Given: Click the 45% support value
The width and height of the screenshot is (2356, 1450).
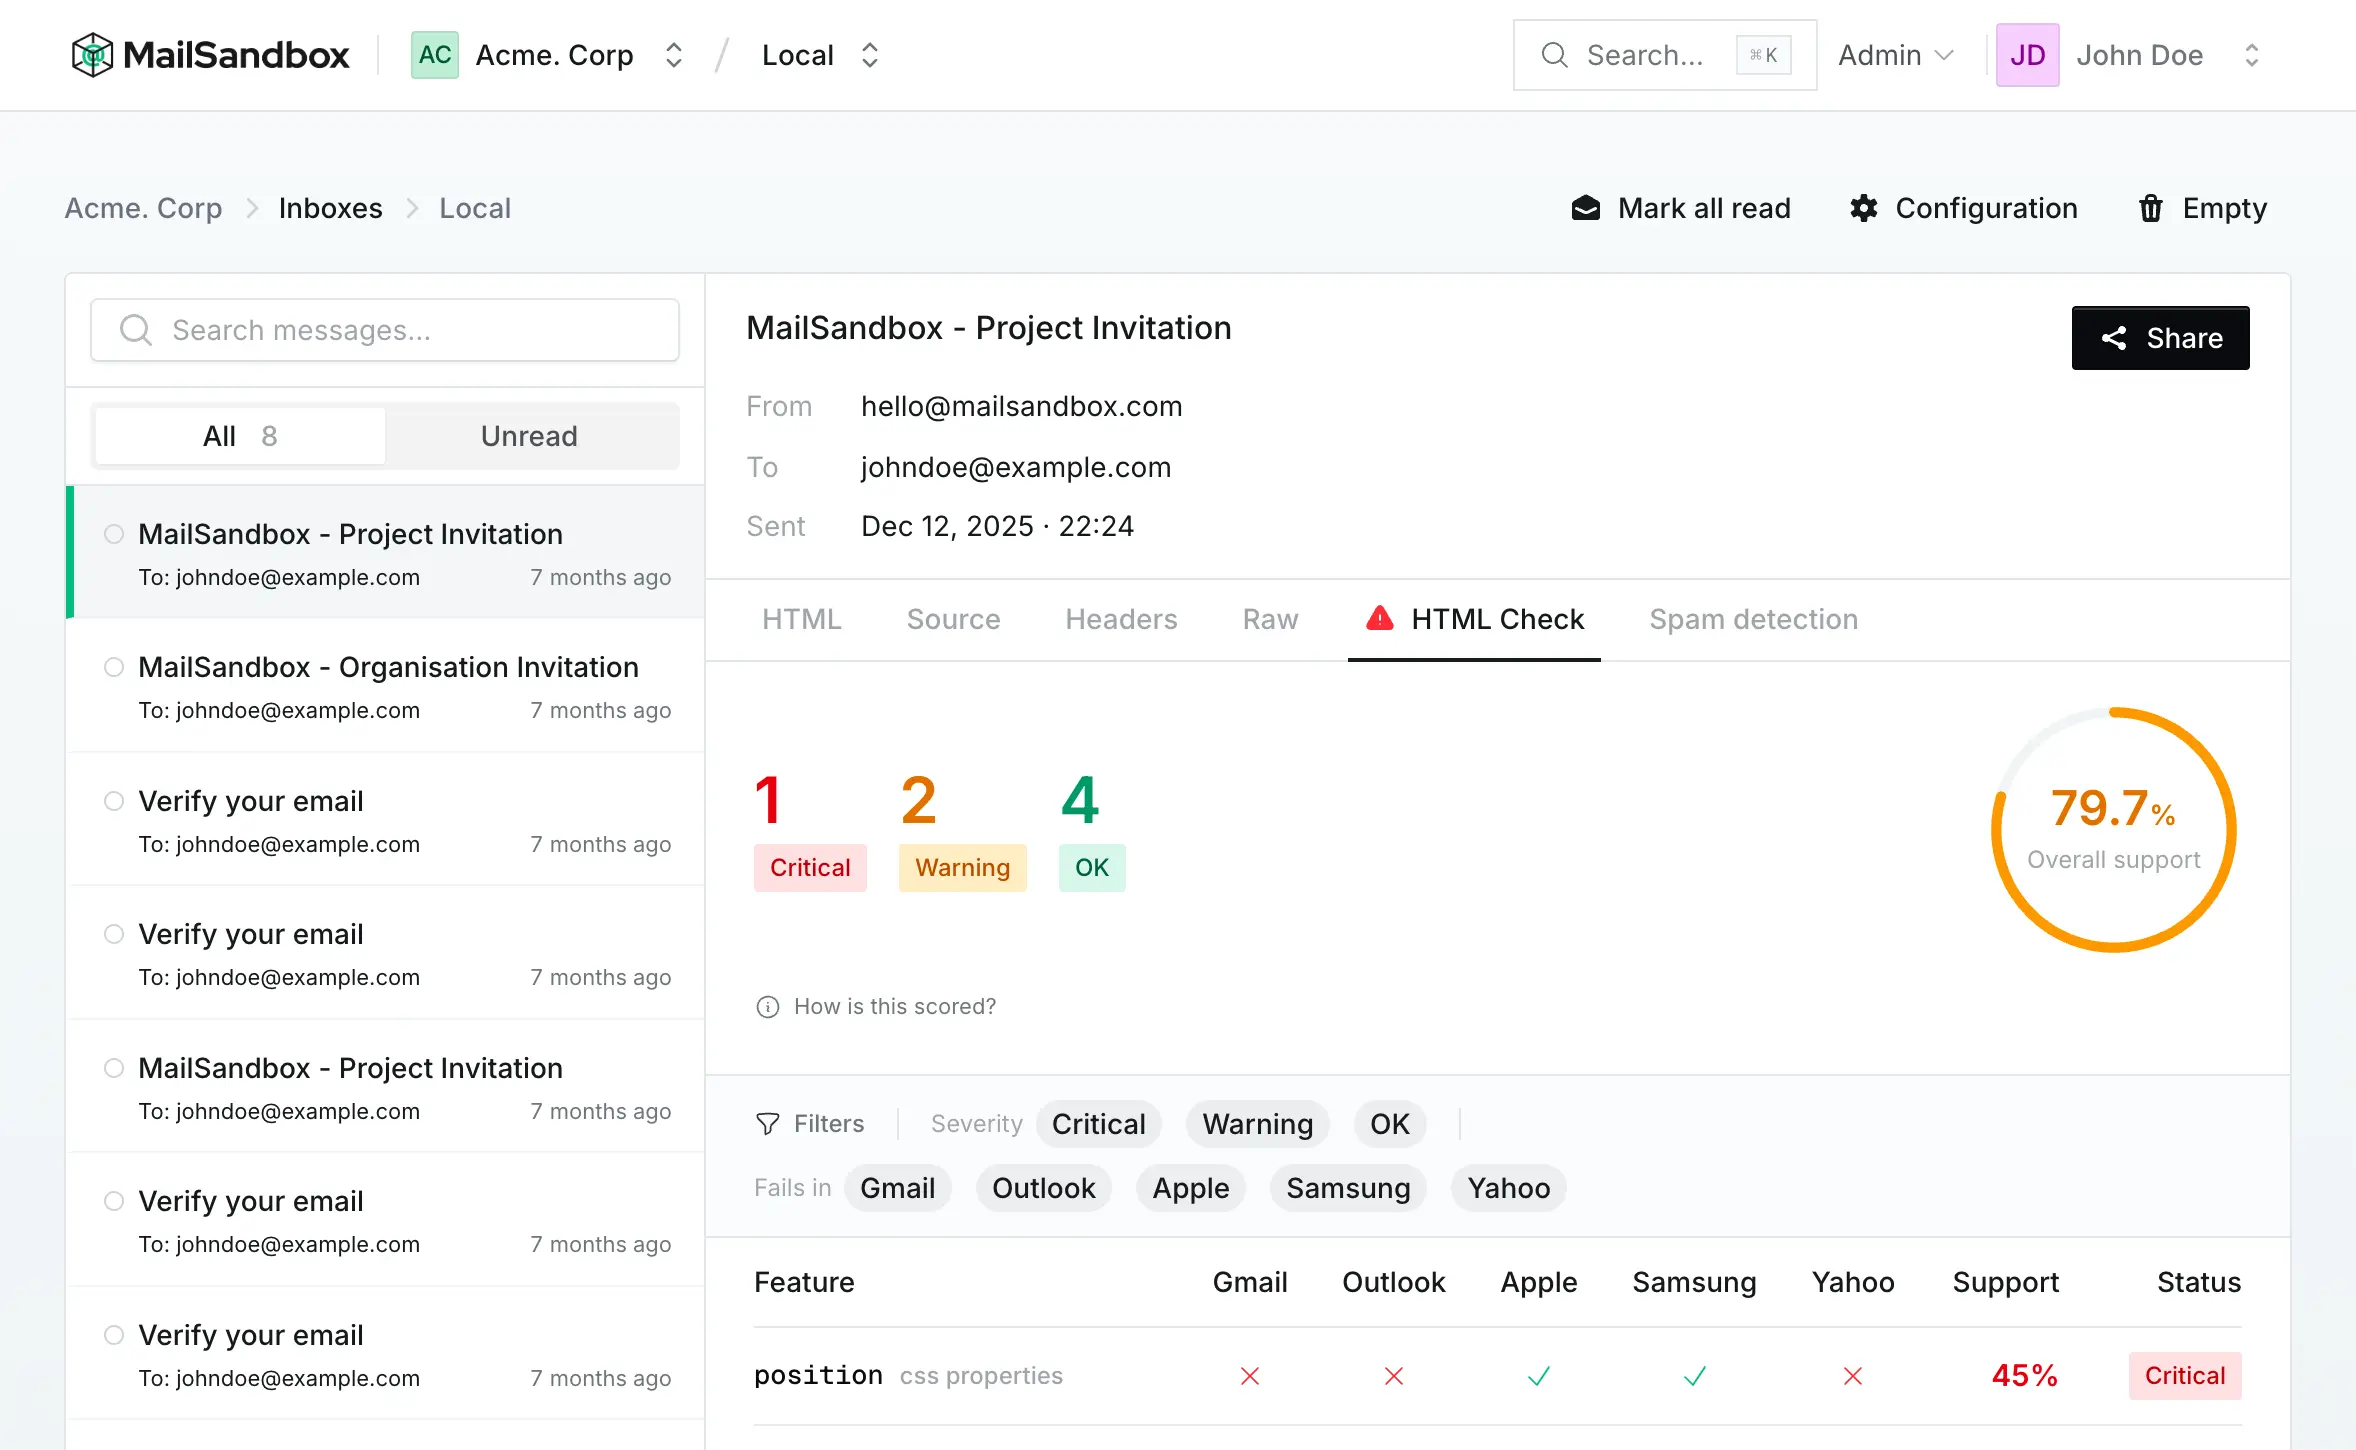Looking at the screenshot, I should pyautogui.click(x=2024, y=1376).
